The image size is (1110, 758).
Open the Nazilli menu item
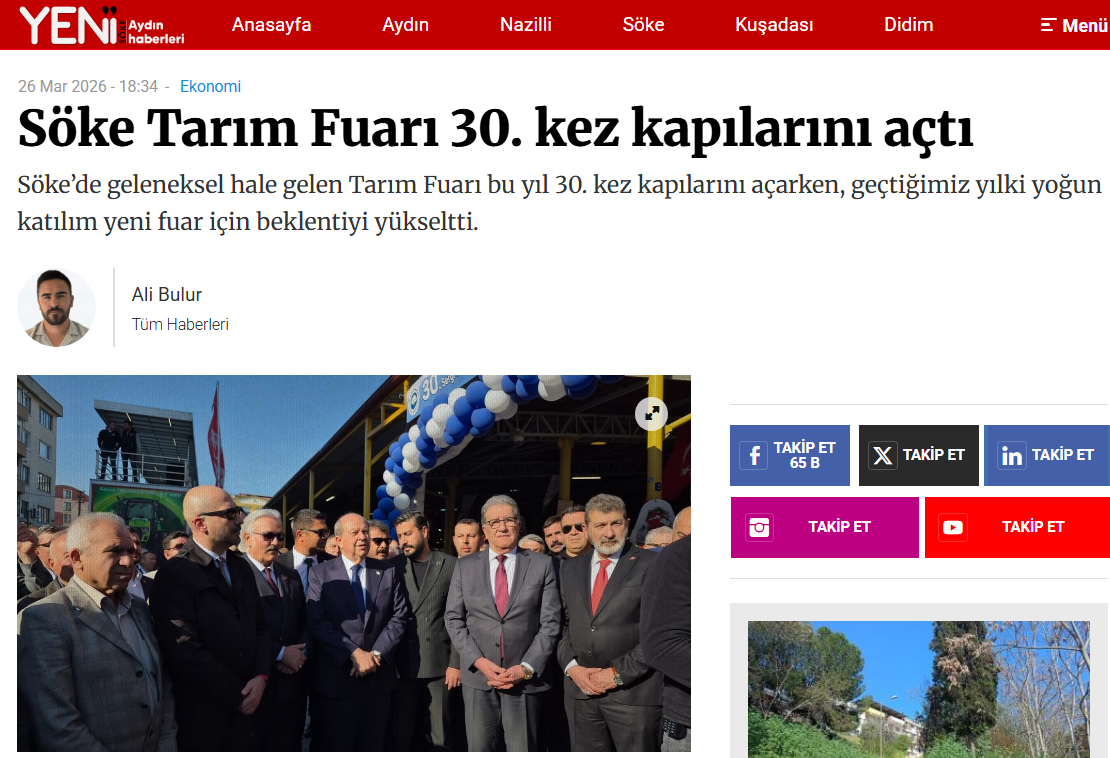[x=525, y=25]
